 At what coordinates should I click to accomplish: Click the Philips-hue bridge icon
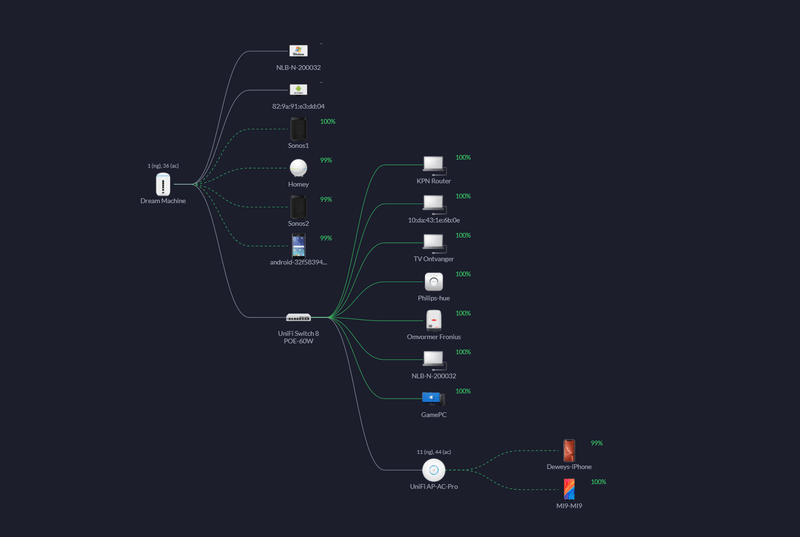tap(434, 282)
